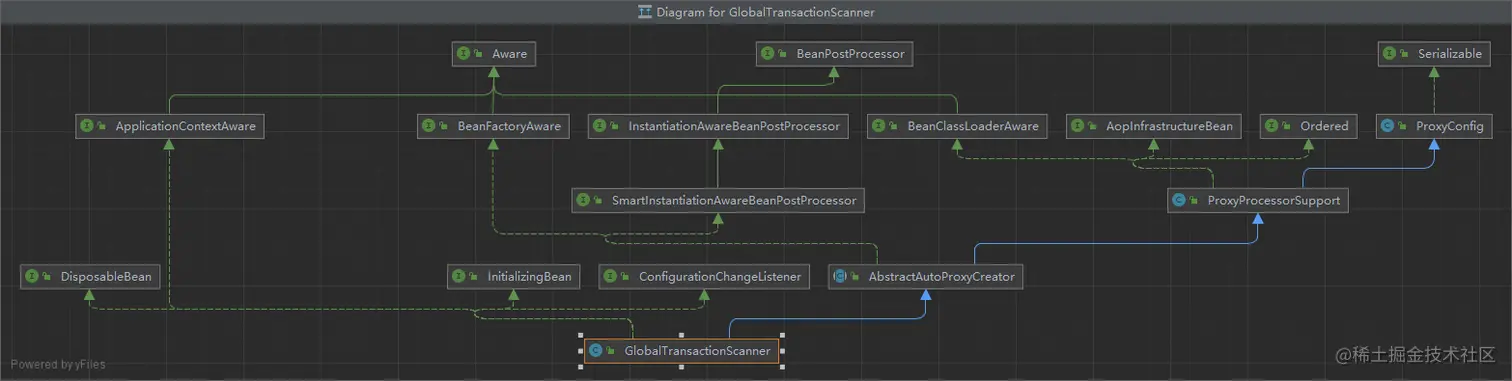Click the interface icon on Serializable node
The height and width of the screenshot is (381, 1512).
coord(1390,54)
